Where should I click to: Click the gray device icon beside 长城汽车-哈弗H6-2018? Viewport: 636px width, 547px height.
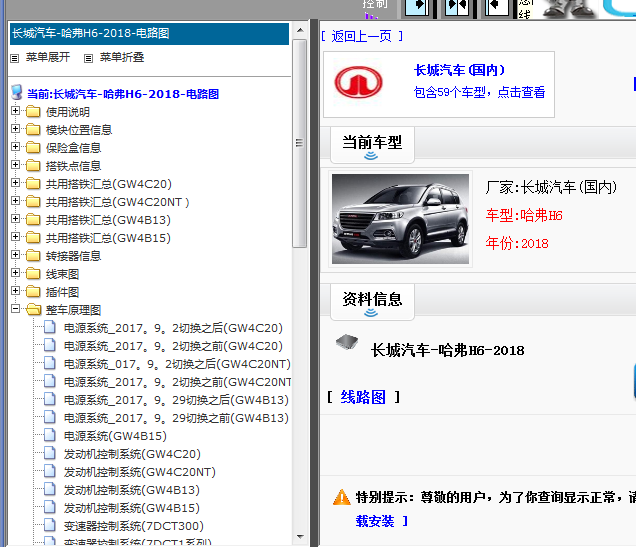coord(347,343)
